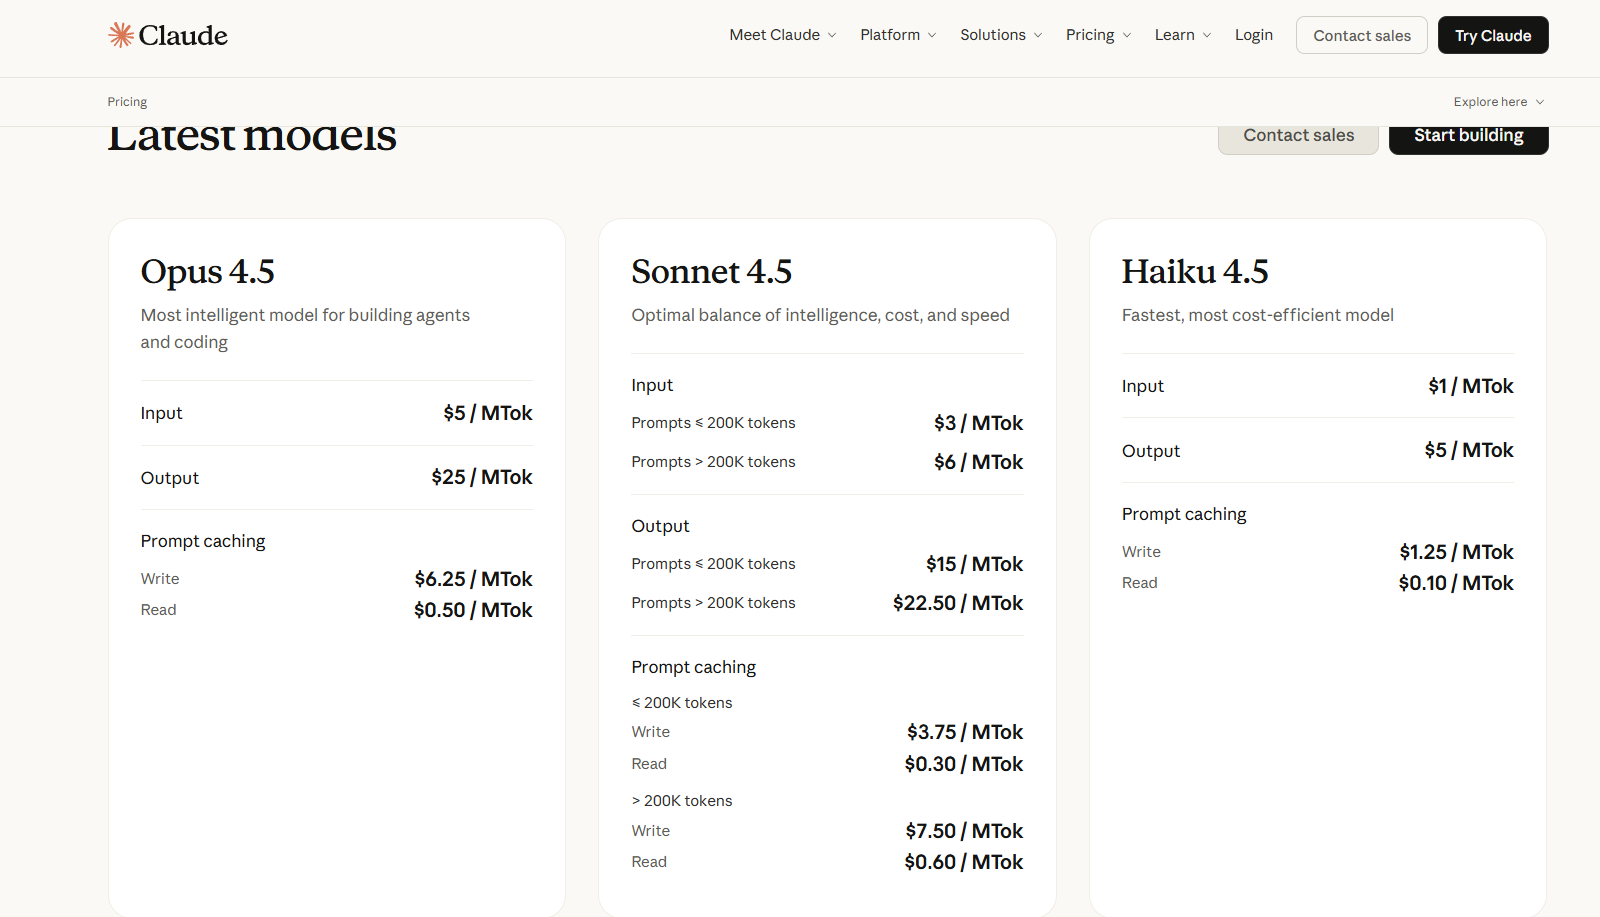Click the Opus cache read price $0.50 / MTok

(473, 610)
